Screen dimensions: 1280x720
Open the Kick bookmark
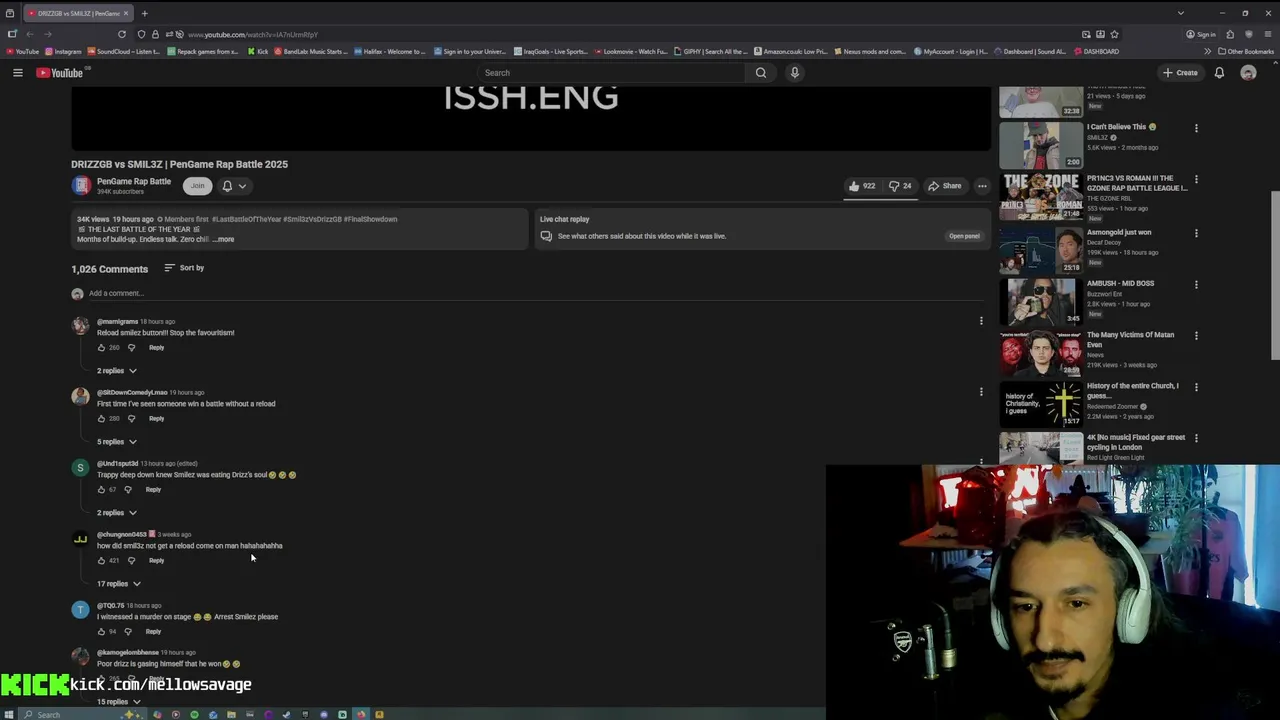(x=258, y=51)
